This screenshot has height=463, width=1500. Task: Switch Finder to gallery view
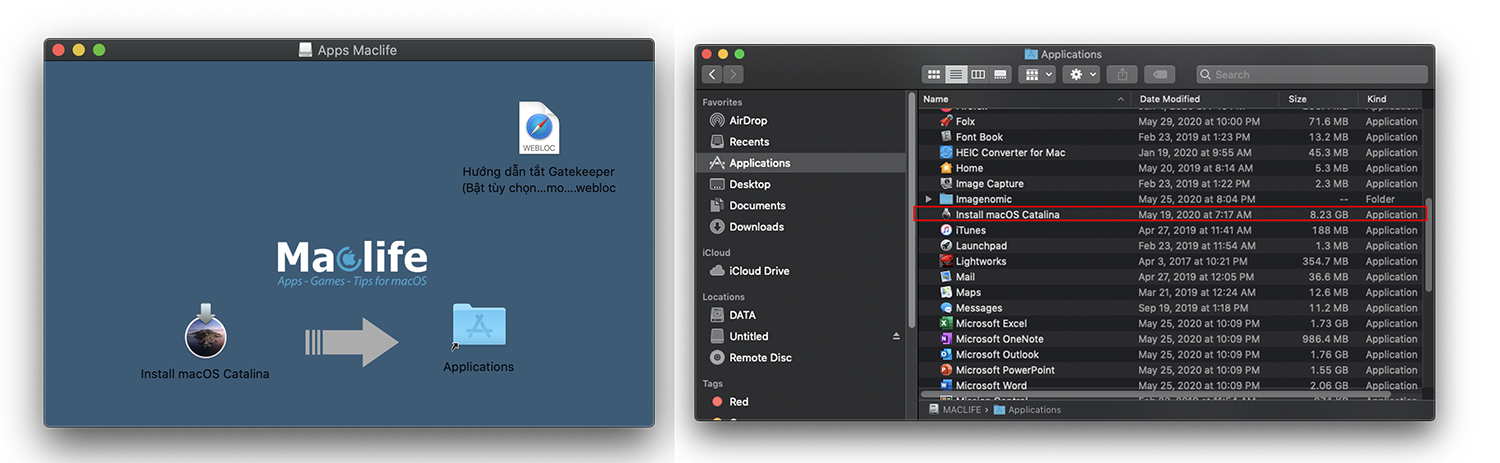click(1000, 75)
